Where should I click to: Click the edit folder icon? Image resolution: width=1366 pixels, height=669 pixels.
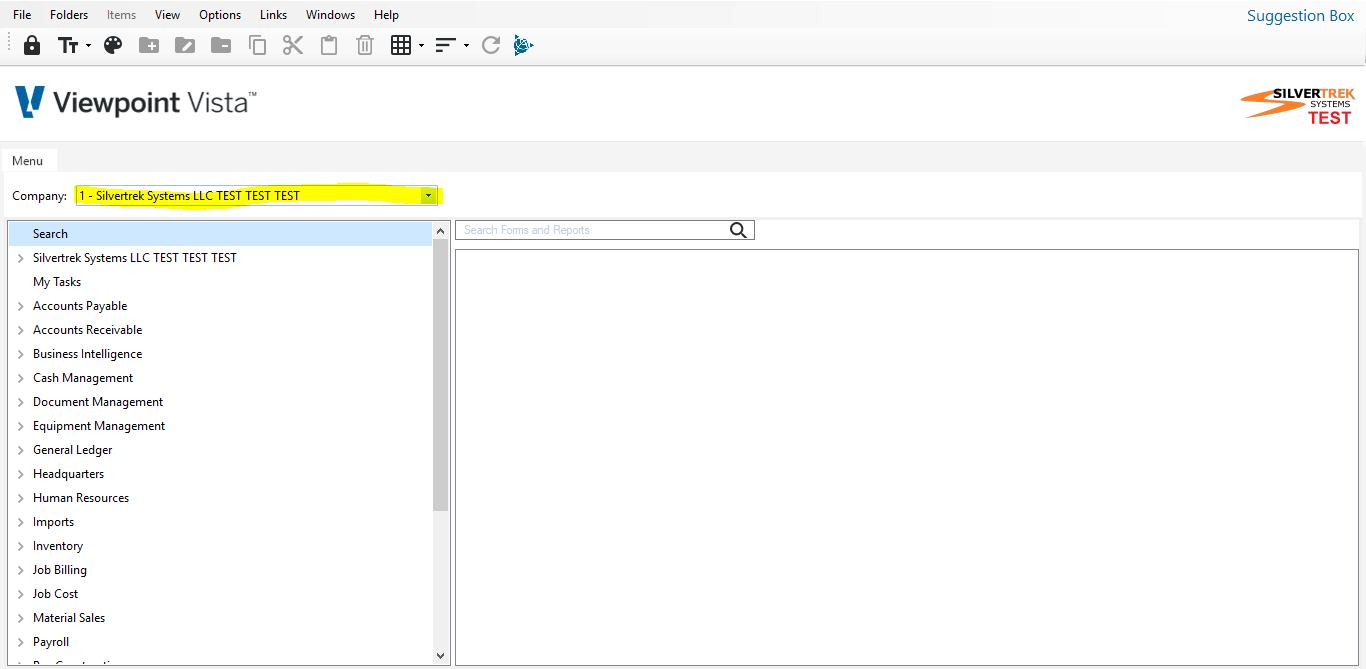click(x=185, y=45)
